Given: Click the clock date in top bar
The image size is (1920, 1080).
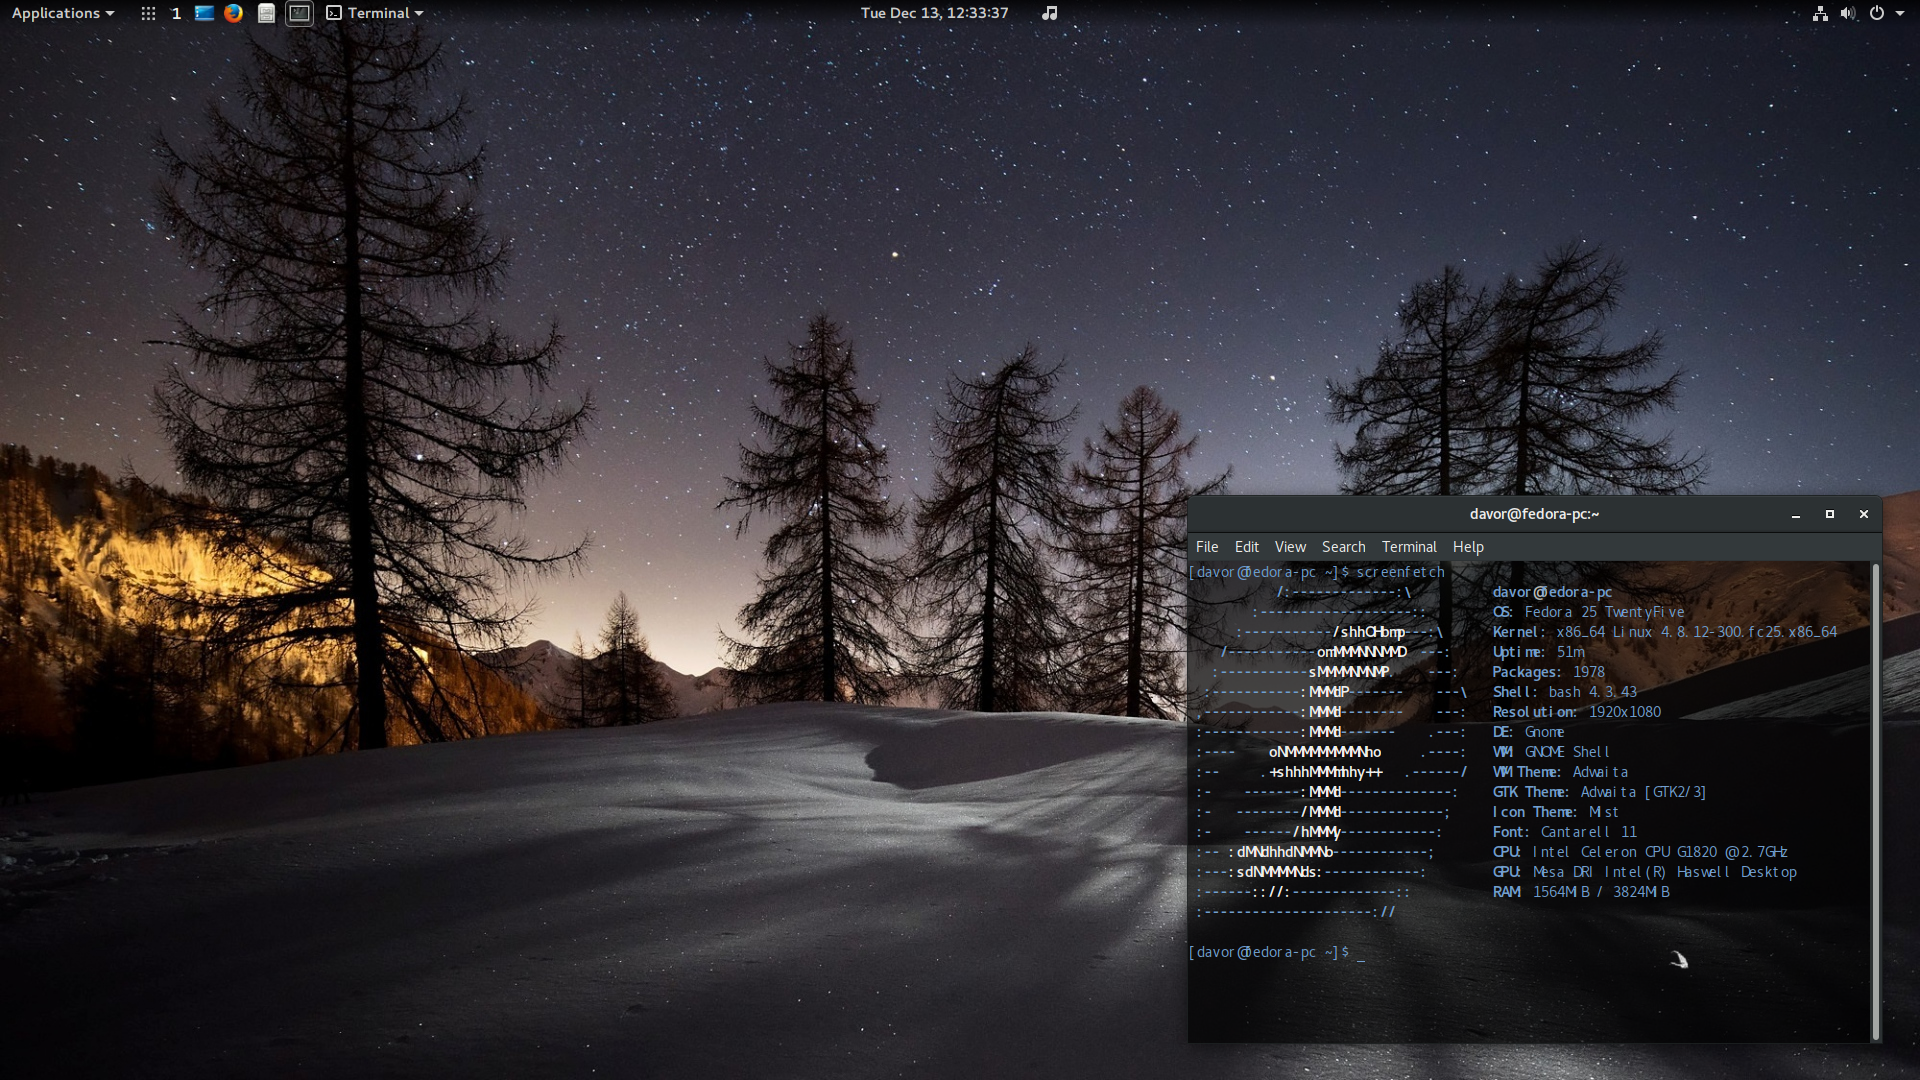Looking at the screenshot, I should 934,13.
